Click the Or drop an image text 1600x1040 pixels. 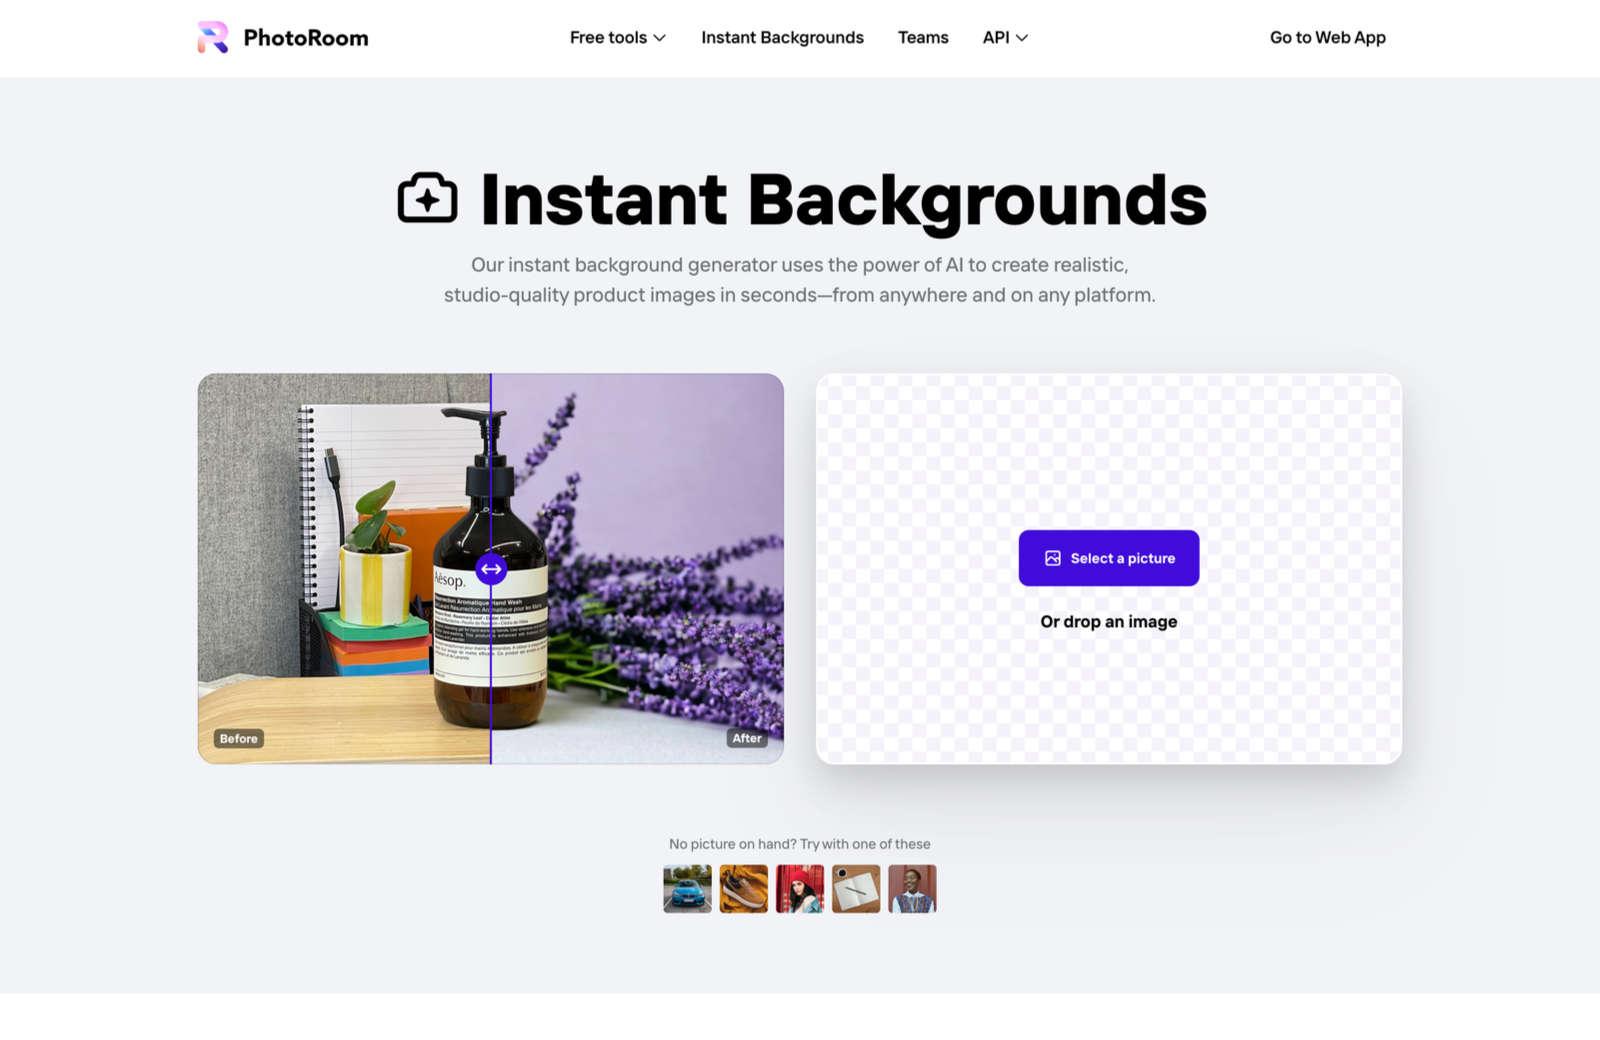(x=1109, y=621)
